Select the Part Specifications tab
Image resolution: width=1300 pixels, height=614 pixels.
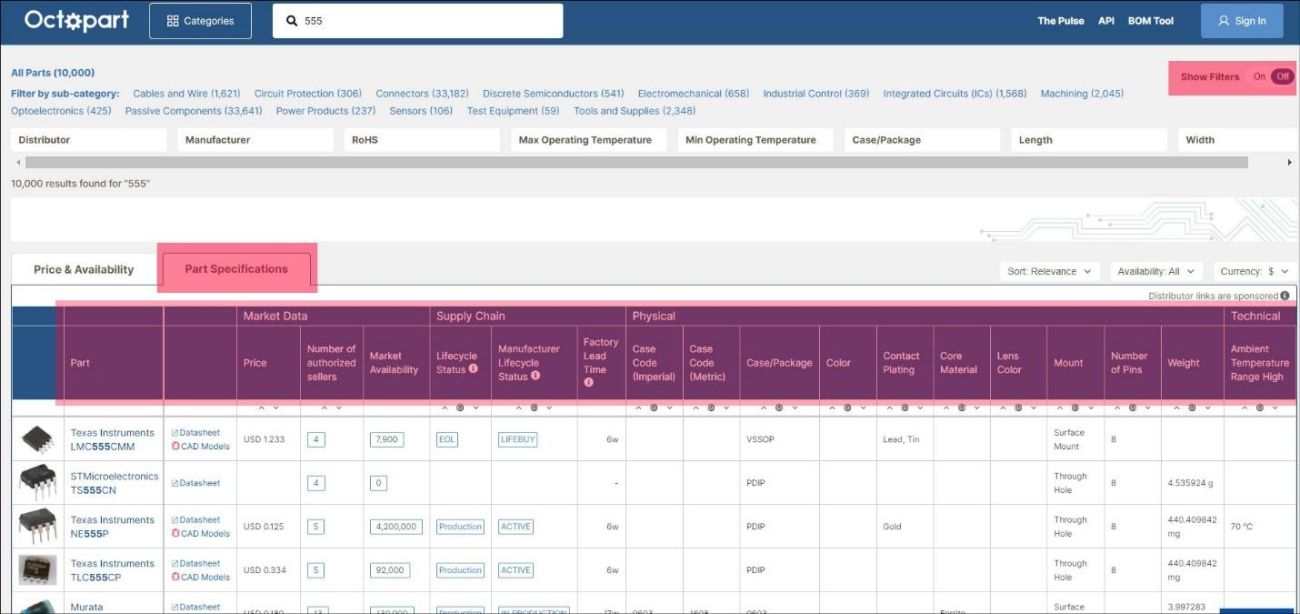point(236,269)
